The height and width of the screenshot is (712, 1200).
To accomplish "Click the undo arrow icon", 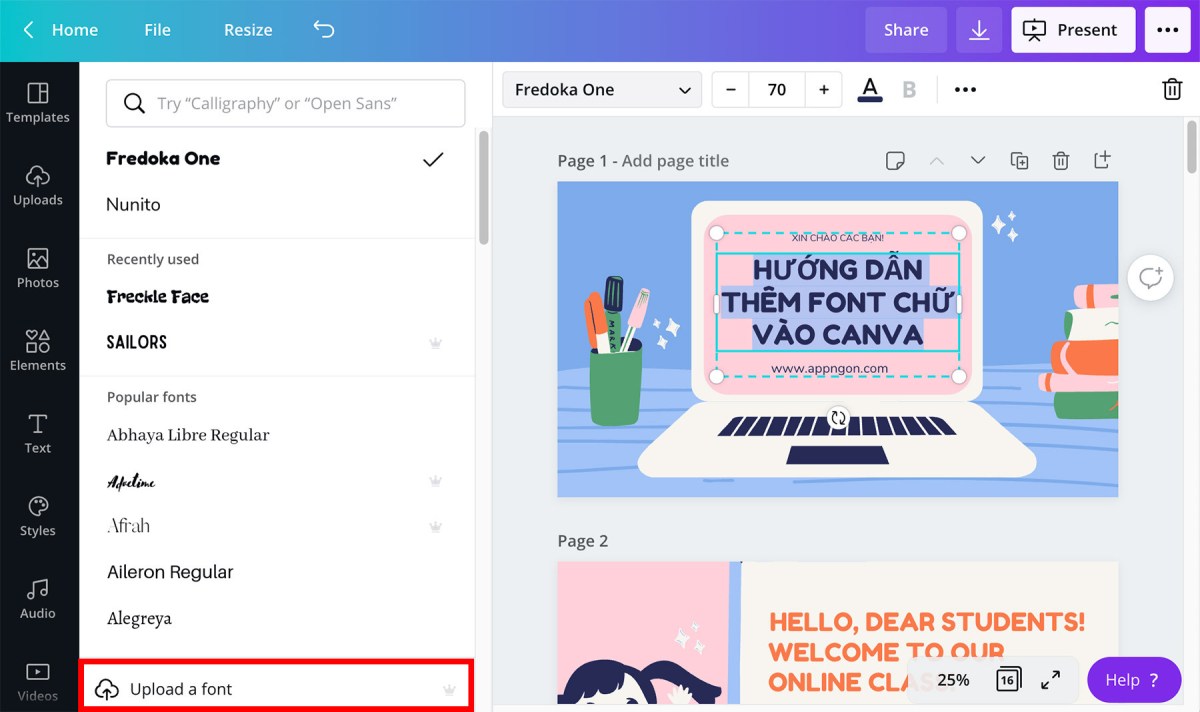I will coord(324,29).
